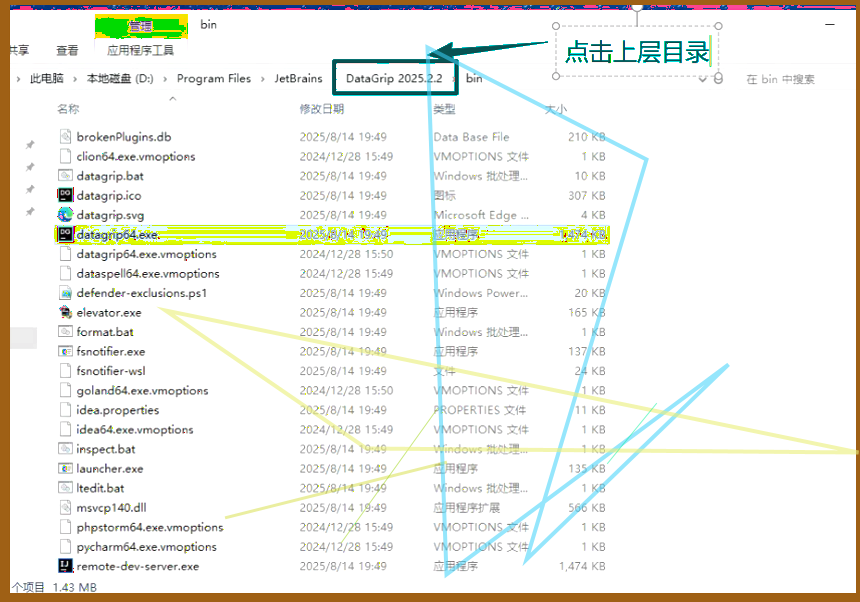Click the Edge icon beside datagrip.svg
860x602 pixels.
point(65,215)
